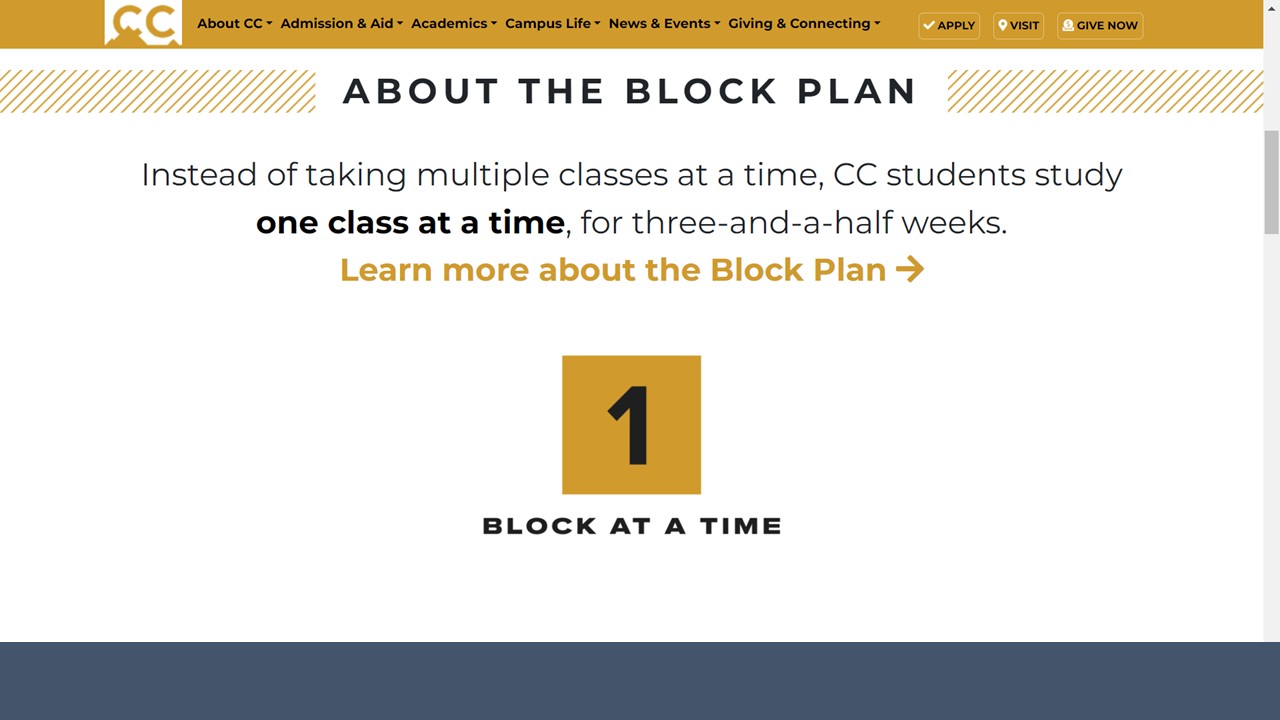Expand the Campus Life dropdown caret
The height and width of the screenshot is (720, 1280).
[x=598, y=24]
